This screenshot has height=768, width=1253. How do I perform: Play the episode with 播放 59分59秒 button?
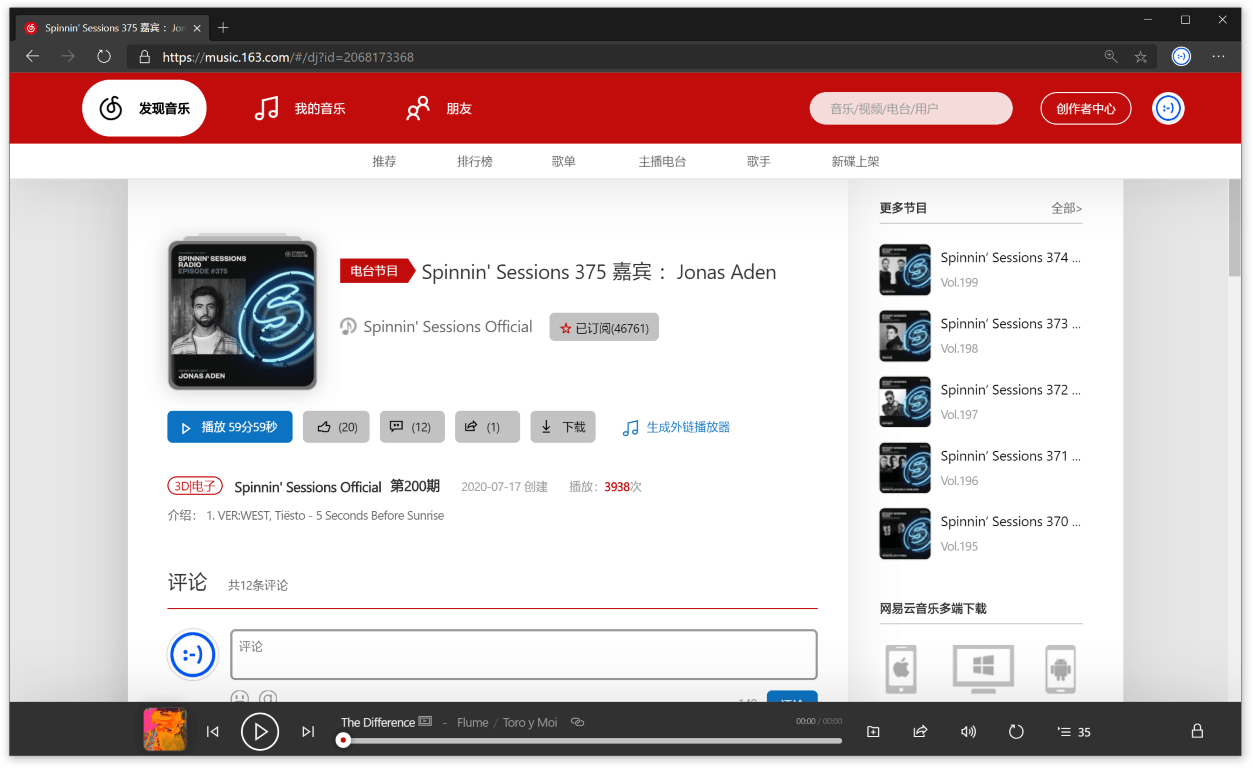tap(230, 427)
